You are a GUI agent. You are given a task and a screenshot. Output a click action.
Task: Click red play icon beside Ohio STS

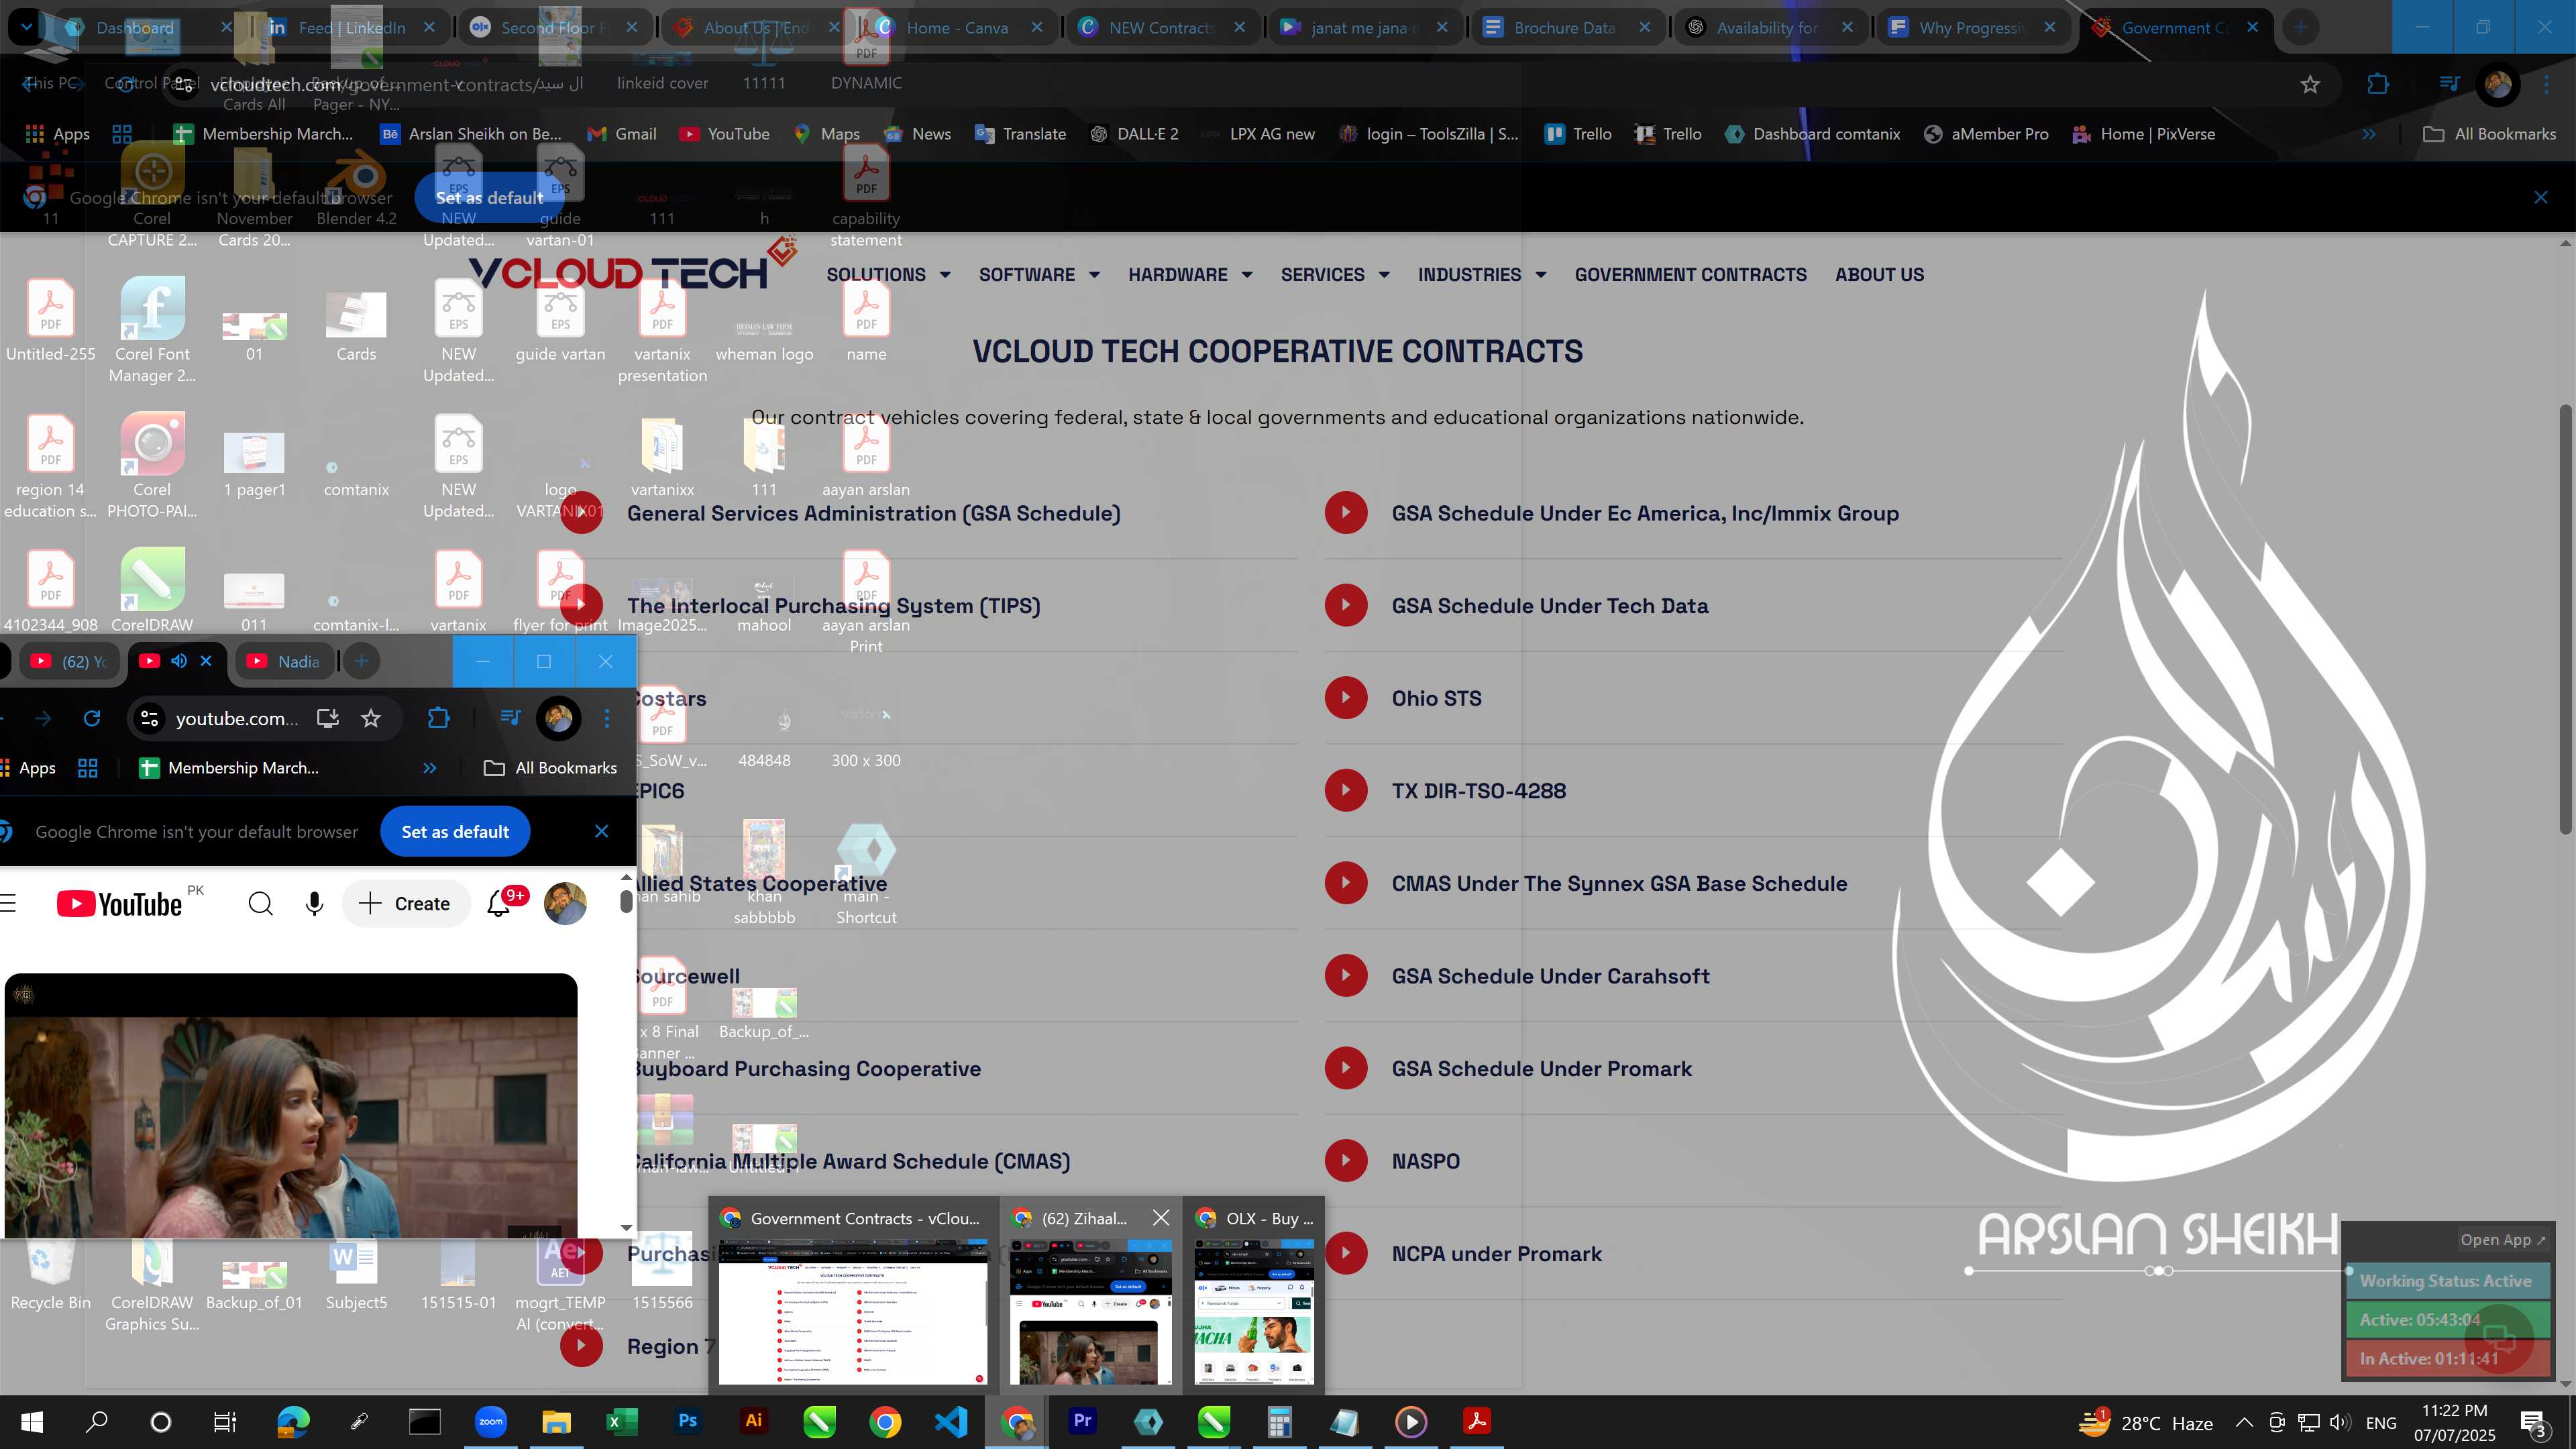pos(1346,698)
